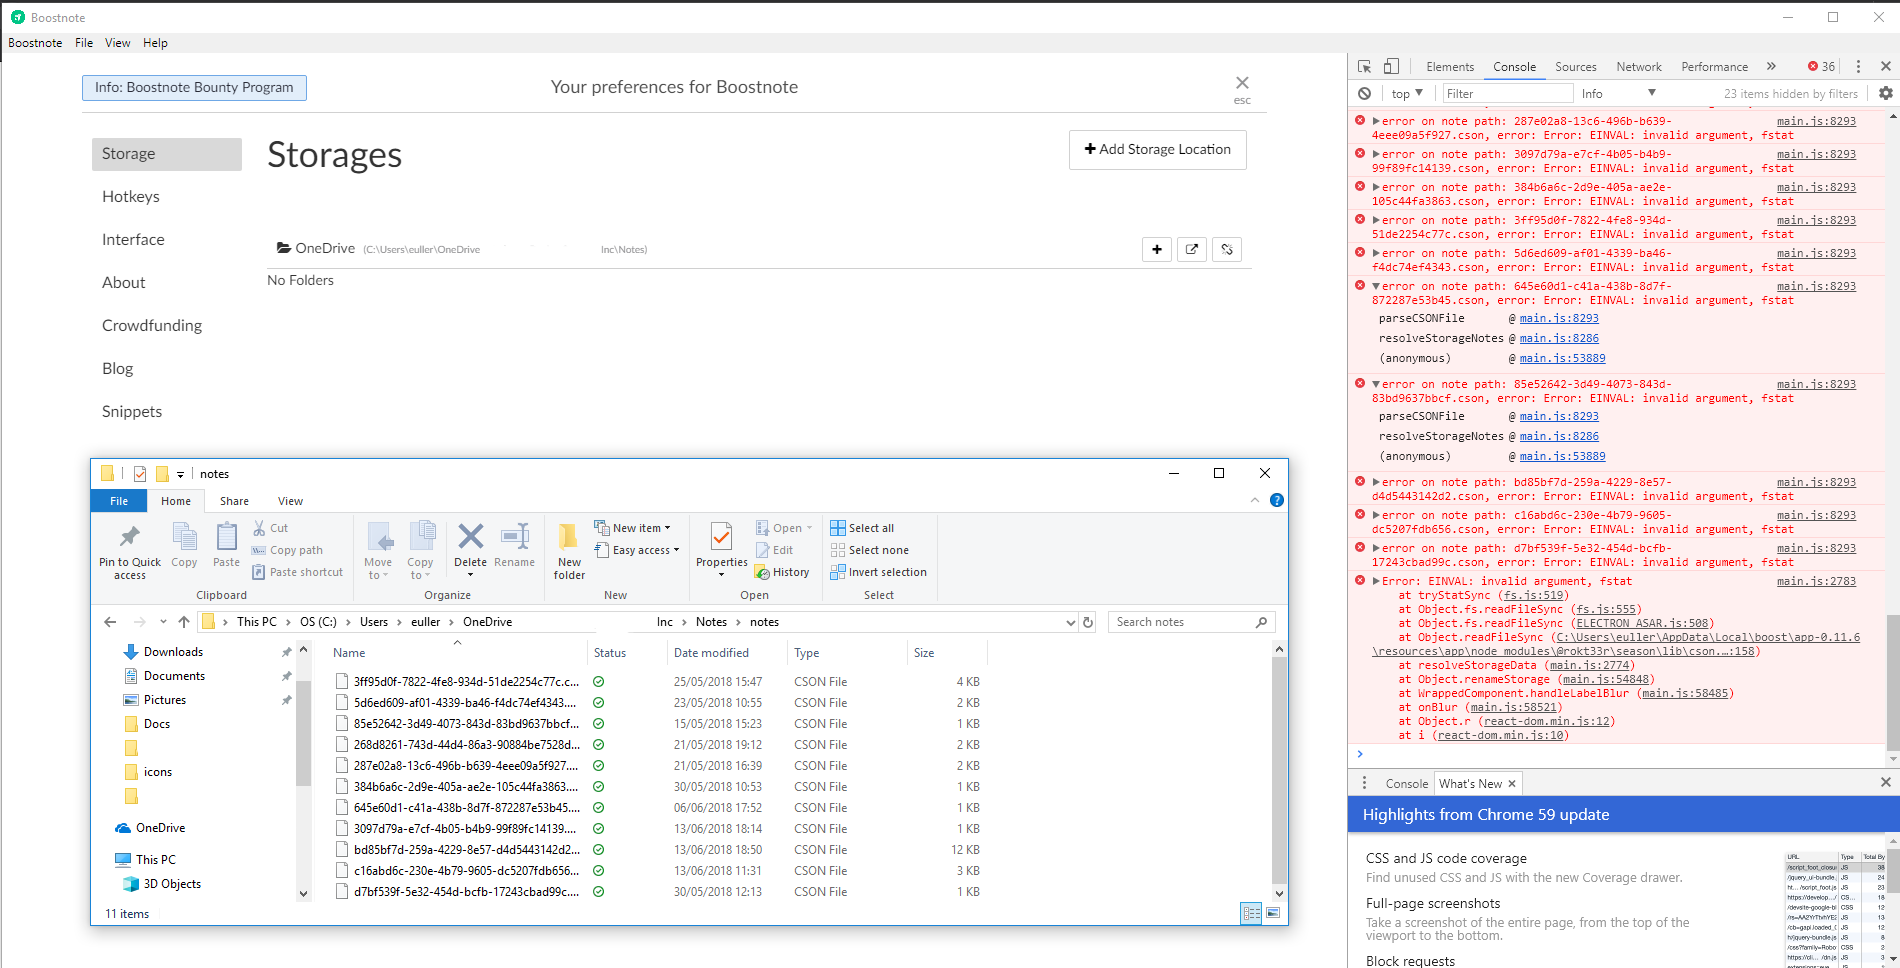The image size is (1900, 968).
Task: Click Select all in Explorer ribbon
Action: coord(862,528)
